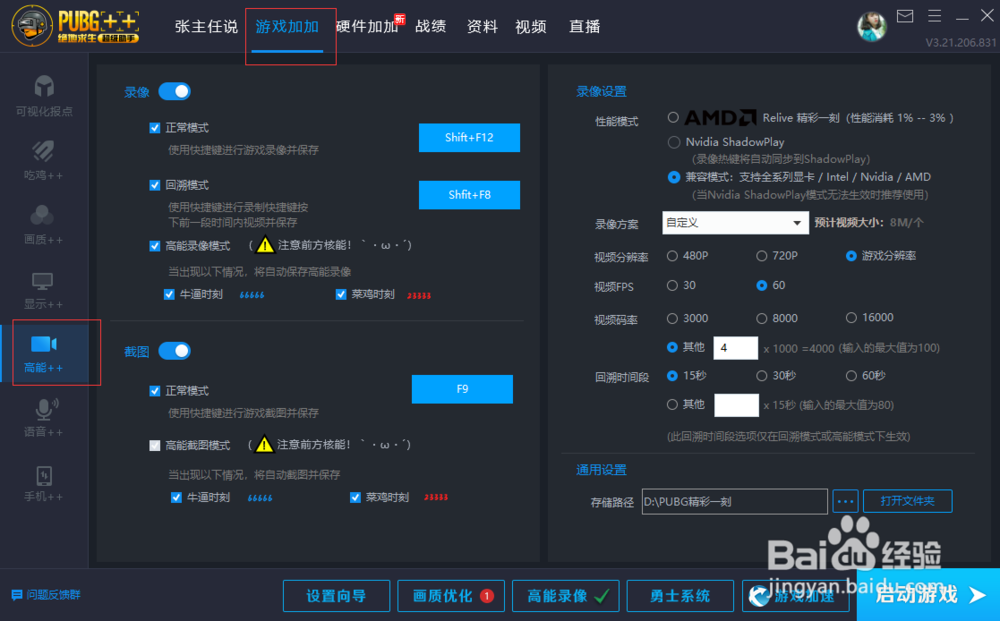Viewport: 1000px width, 621px height.
Task: Uncheck 正常模式 under 截图
Action: pyautogui.click(x=154, y=391)
